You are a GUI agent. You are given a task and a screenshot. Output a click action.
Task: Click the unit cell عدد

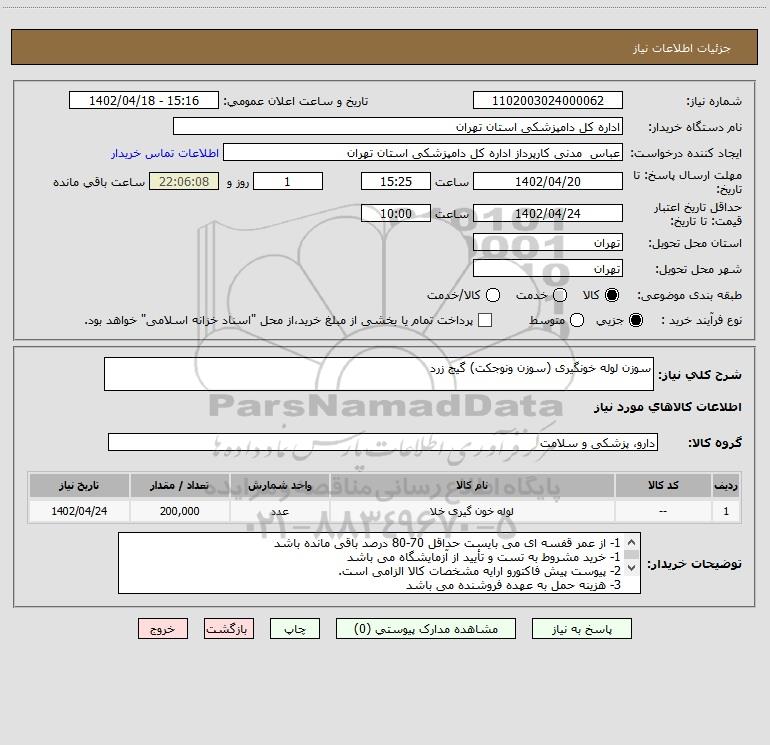click(x=279, y=511)
